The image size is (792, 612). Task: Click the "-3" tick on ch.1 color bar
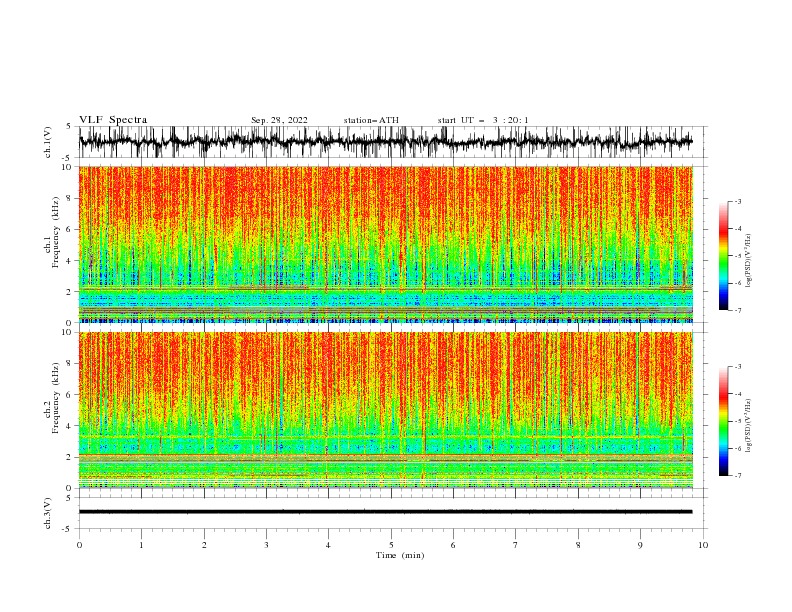[x=737, y=201]
